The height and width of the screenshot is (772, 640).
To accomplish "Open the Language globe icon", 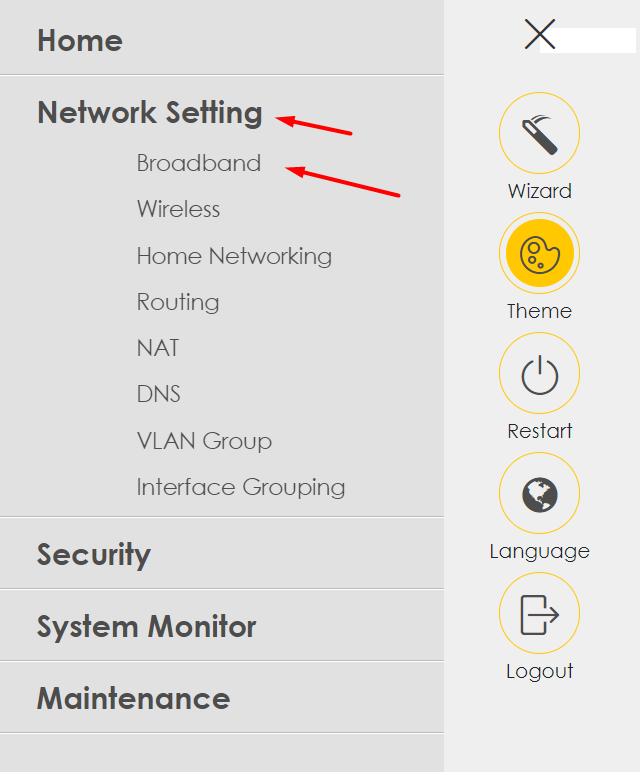I will [x=540, y=493].
